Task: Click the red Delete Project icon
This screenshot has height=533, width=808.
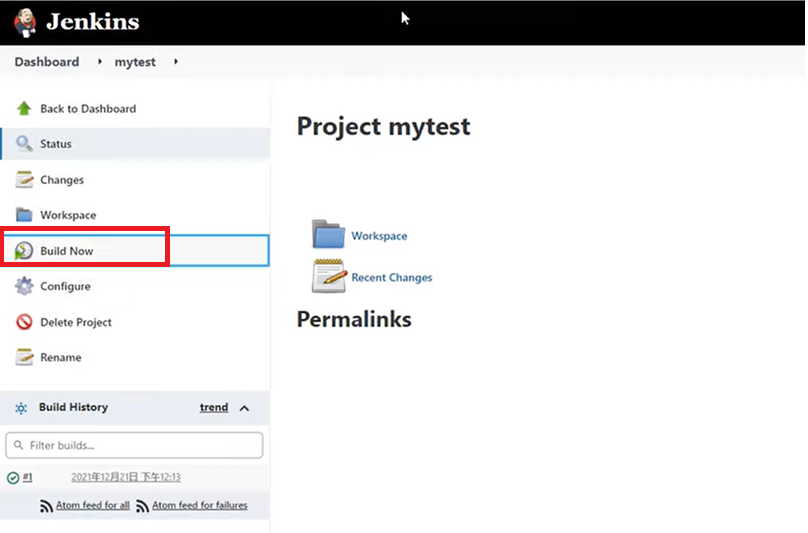Action: [24, 322]
